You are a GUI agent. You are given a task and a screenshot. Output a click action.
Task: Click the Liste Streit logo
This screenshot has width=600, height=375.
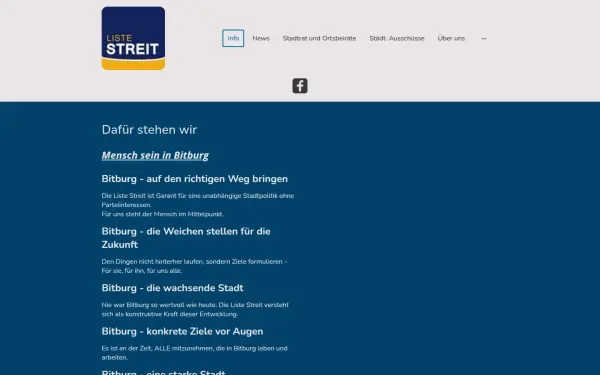click(133, 38)
